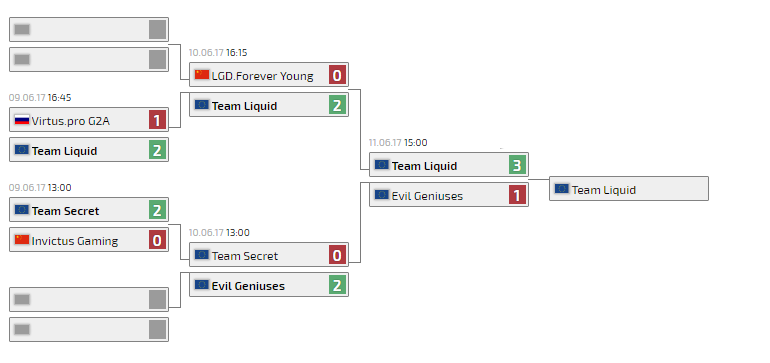The image size is (770, 363).
Task: Click EU flag beside Team Secret 09.06.17 match
Action: (x=22, y=210)
